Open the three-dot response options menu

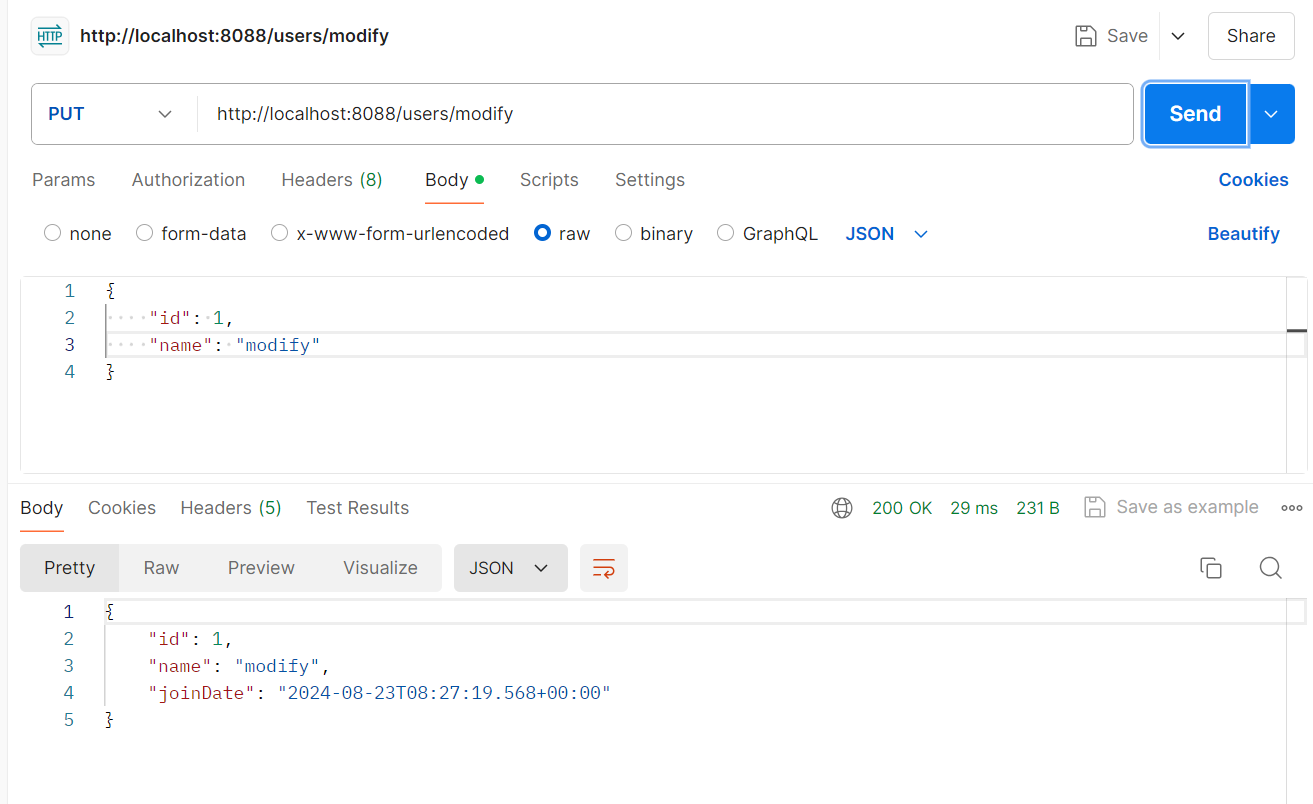coord(1291,508)
